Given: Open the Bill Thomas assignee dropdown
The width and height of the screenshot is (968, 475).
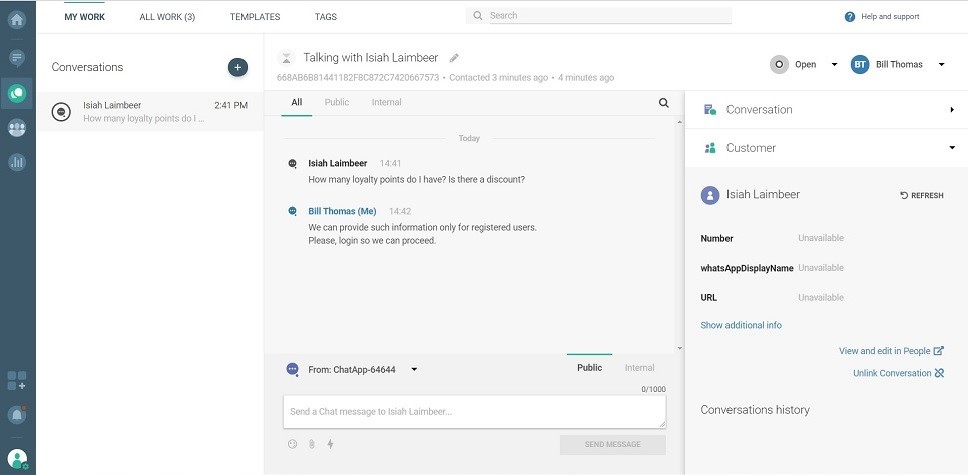Looking at the screenshot, I should click(x=941, y=65).
